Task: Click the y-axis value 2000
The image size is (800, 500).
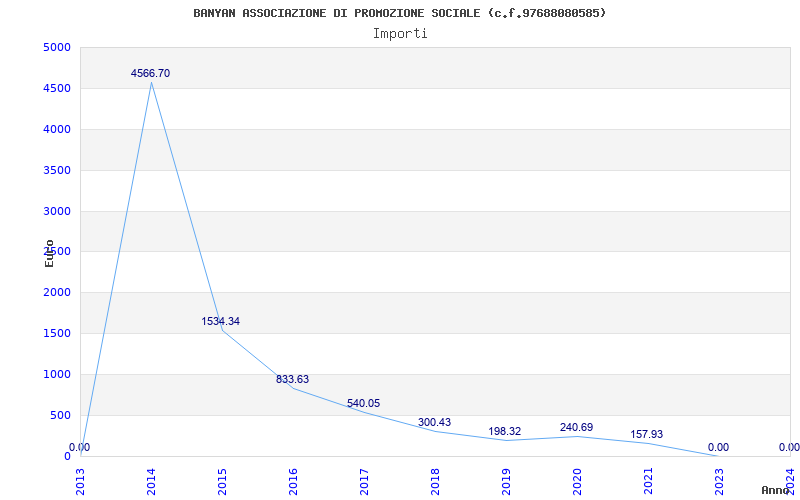Action: click(x=57, y=293)
